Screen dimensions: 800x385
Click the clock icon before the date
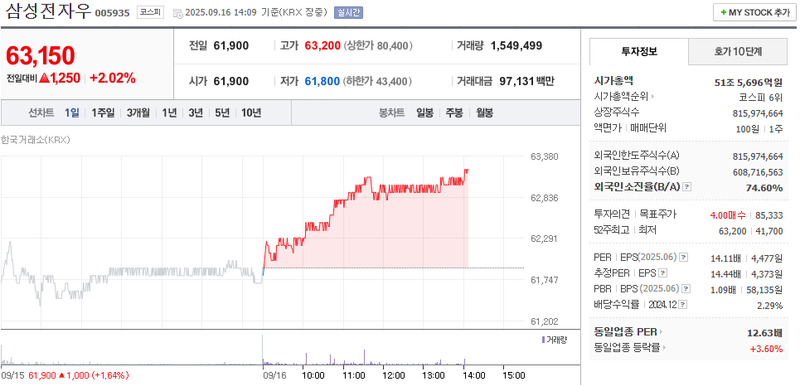click(x=178, y=13)
